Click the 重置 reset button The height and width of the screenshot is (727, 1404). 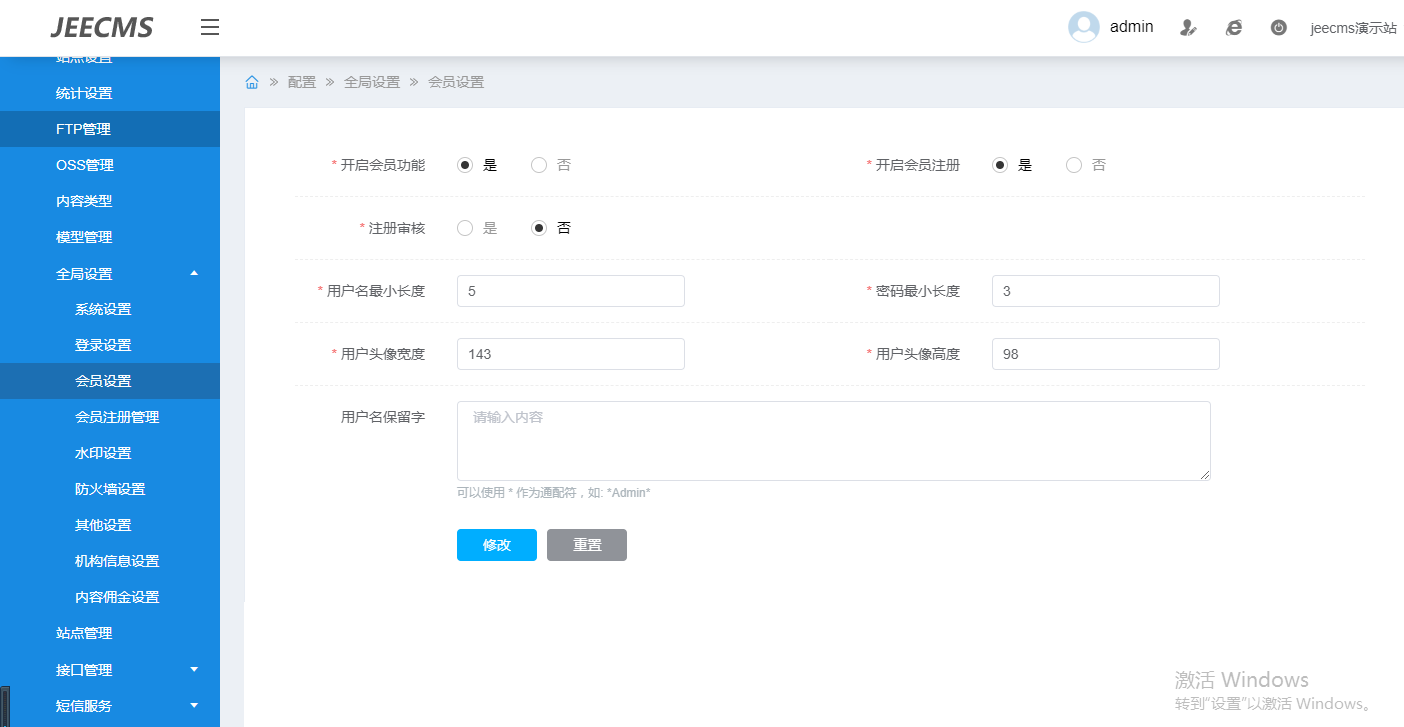click(587, 545)
